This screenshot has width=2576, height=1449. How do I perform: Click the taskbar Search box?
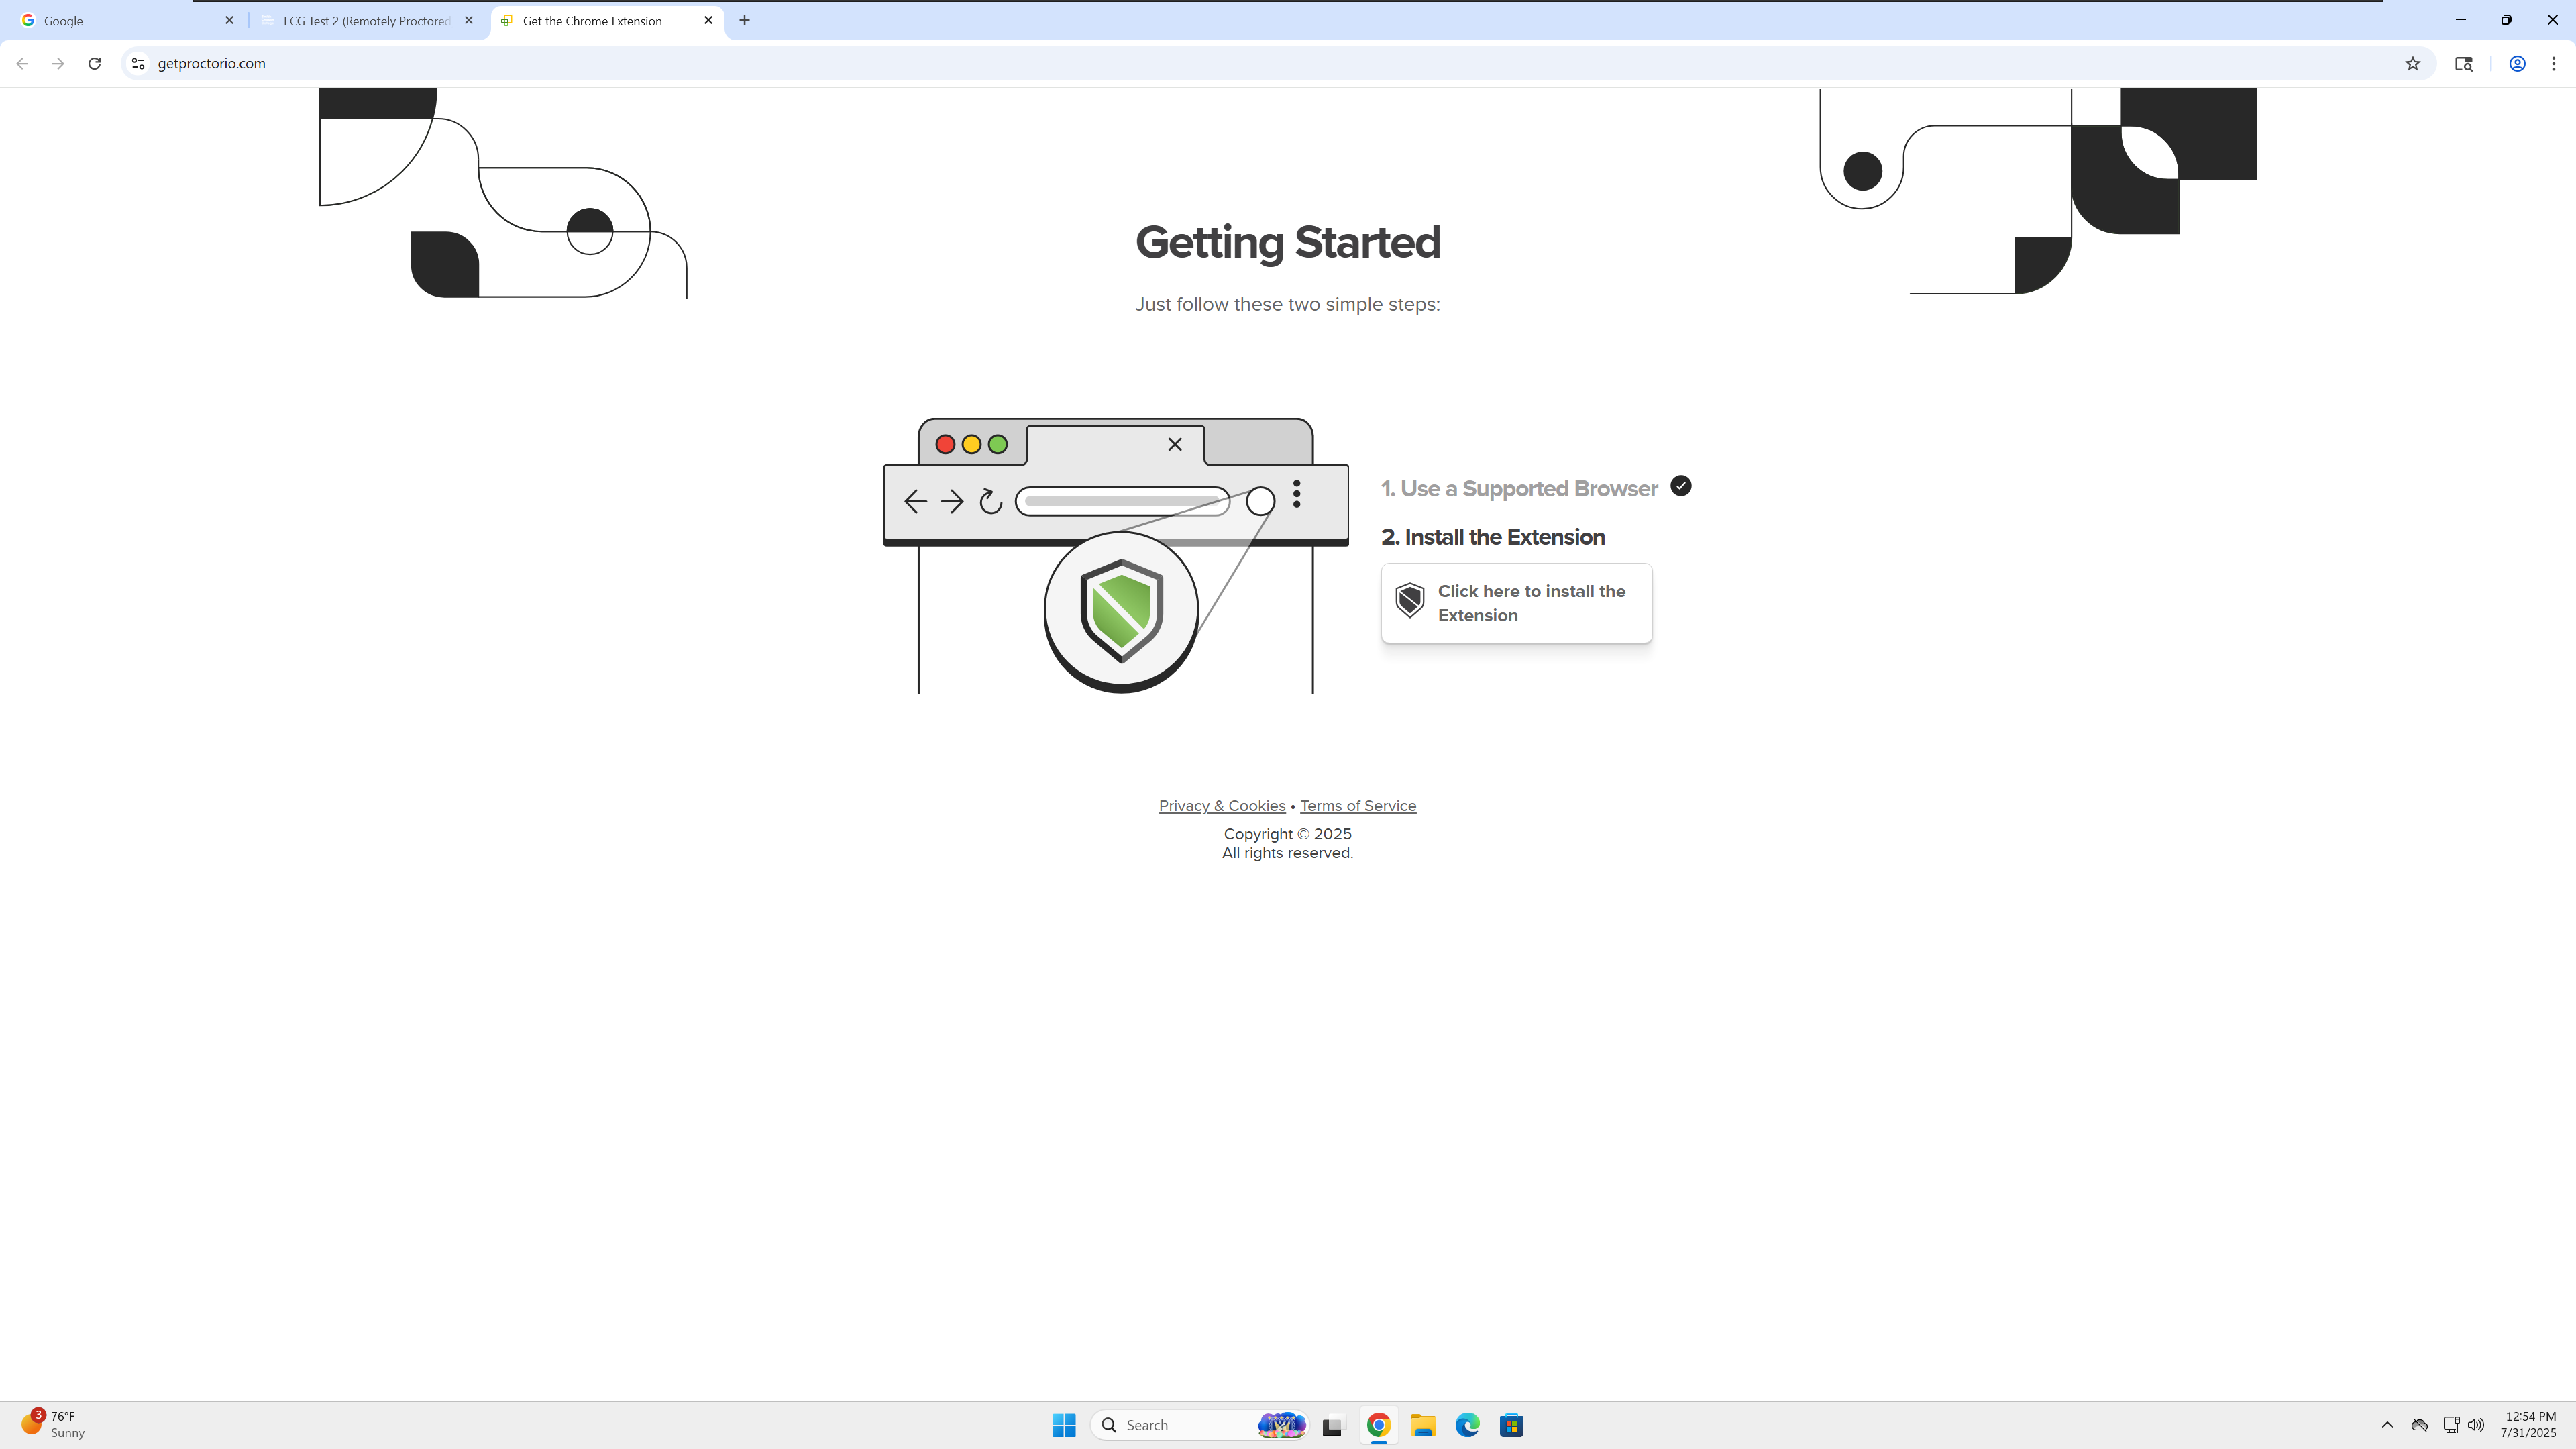tap(1200, 1425)
